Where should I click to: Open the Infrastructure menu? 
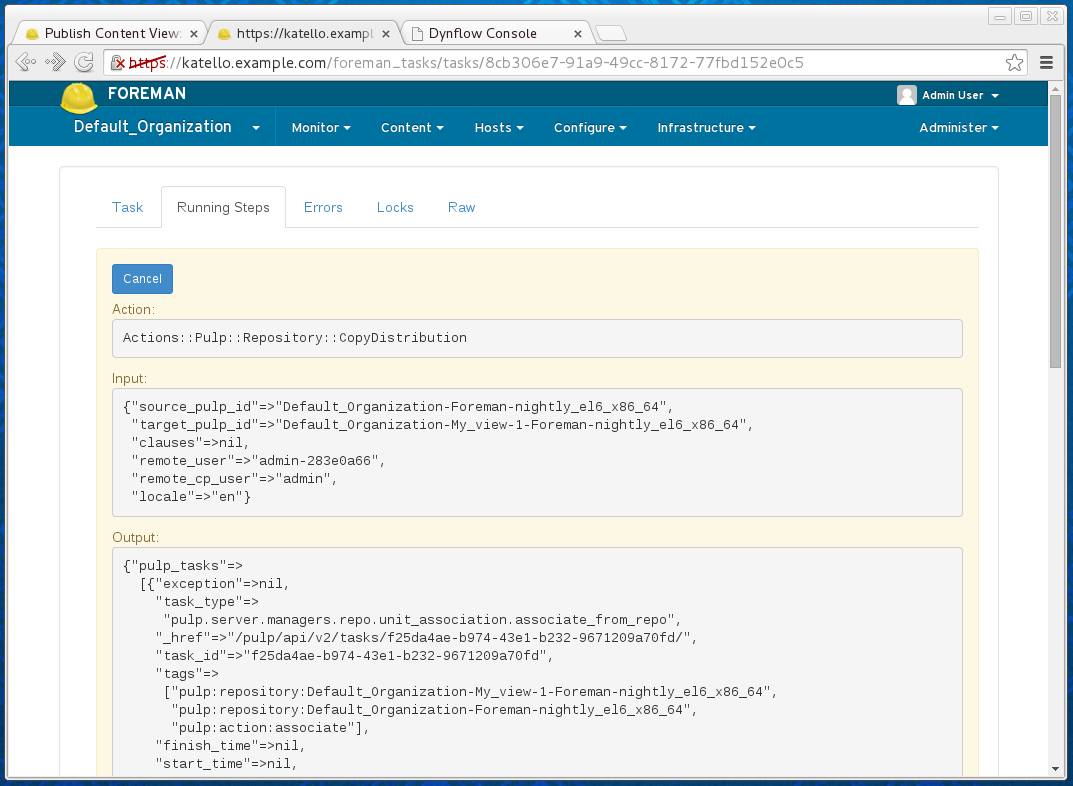[706, 128]
